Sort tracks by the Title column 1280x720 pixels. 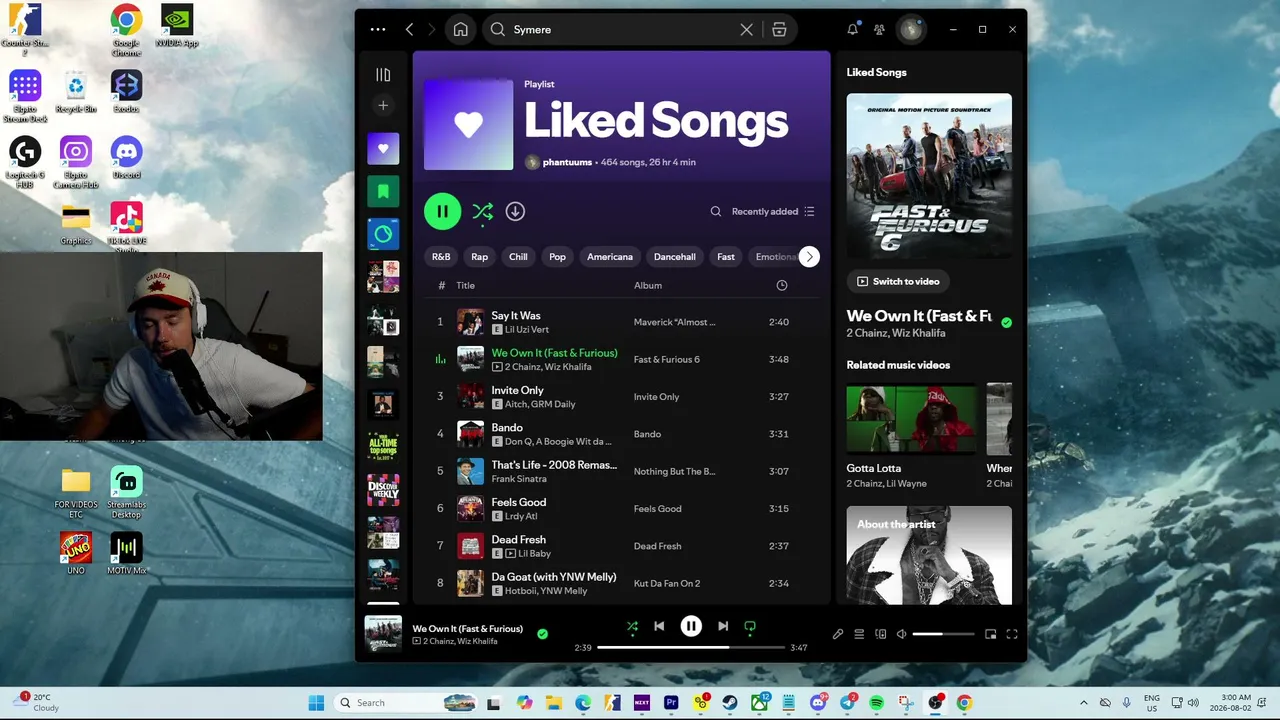click(466, 286)
